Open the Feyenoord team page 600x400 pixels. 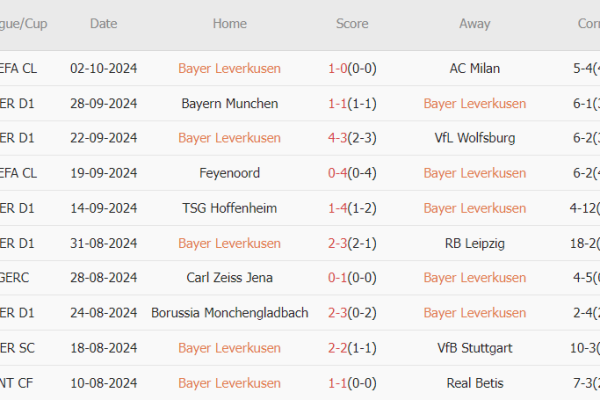click(230, 173)
